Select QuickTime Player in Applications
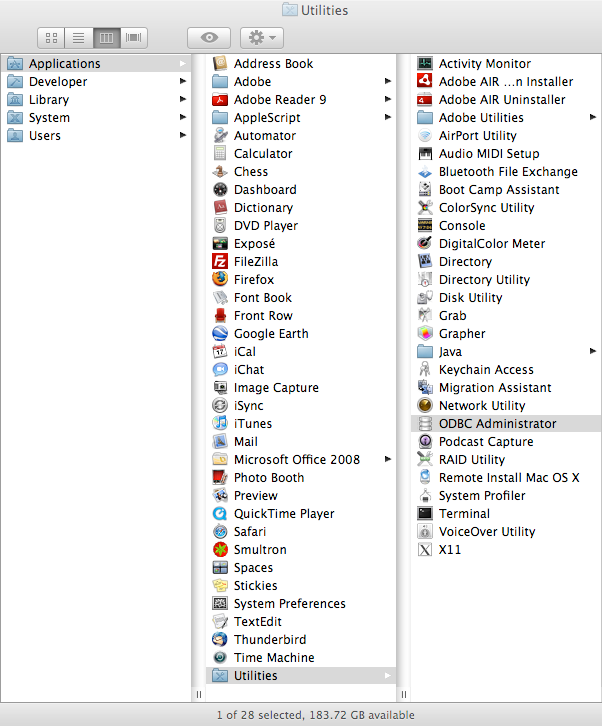The height and width of the screenshot is (726, 602). point(301,513)
